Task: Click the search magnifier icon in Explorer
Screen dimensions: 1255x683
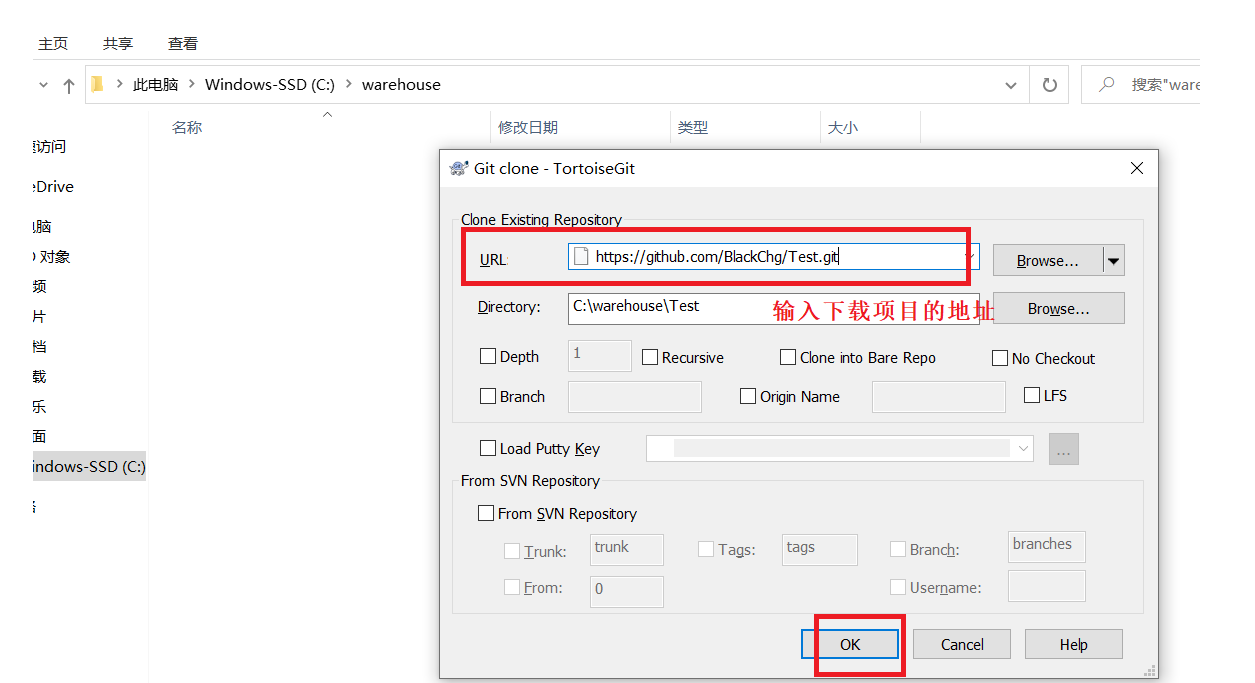Action: point(1107,85)
